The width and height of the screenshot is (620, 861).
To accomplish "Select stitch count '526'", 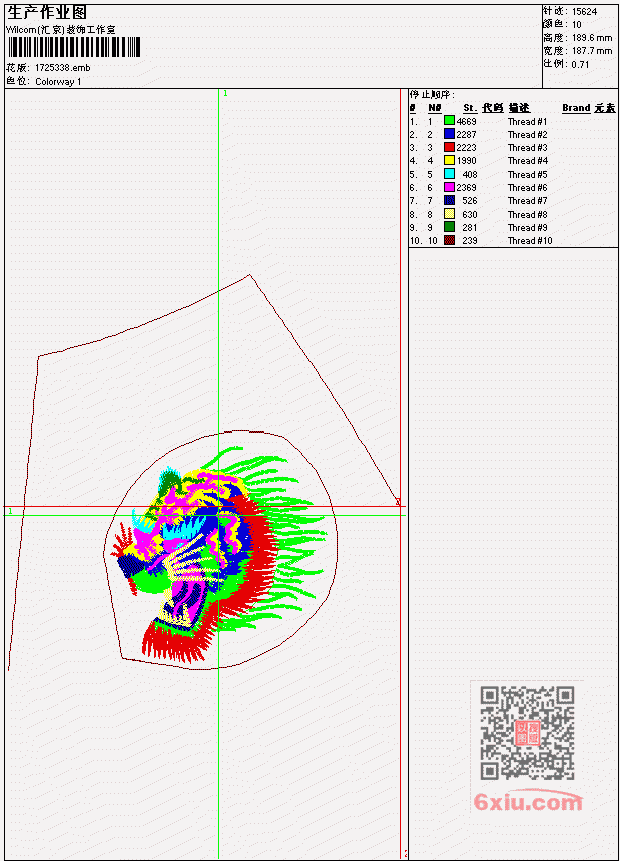I will pyautogui.click(x=470, y=201).
